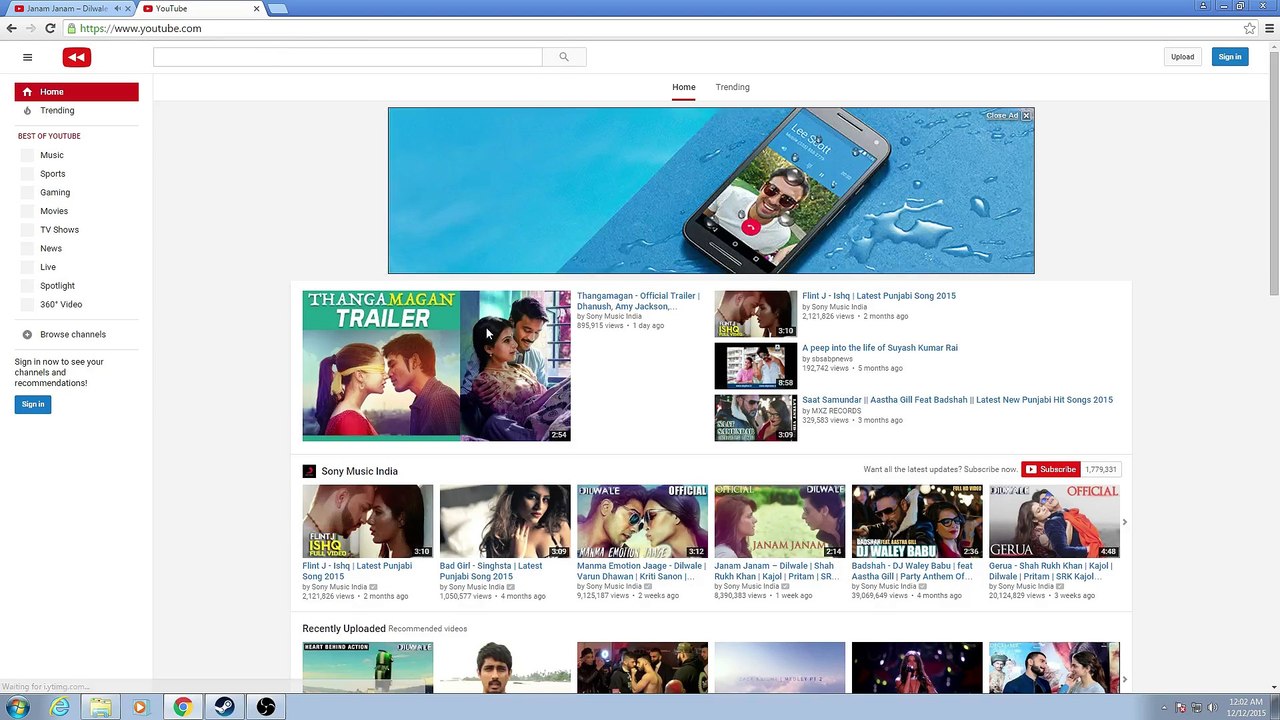Play the Thangamagan Trailer large thumbnail

pos(437,366)
